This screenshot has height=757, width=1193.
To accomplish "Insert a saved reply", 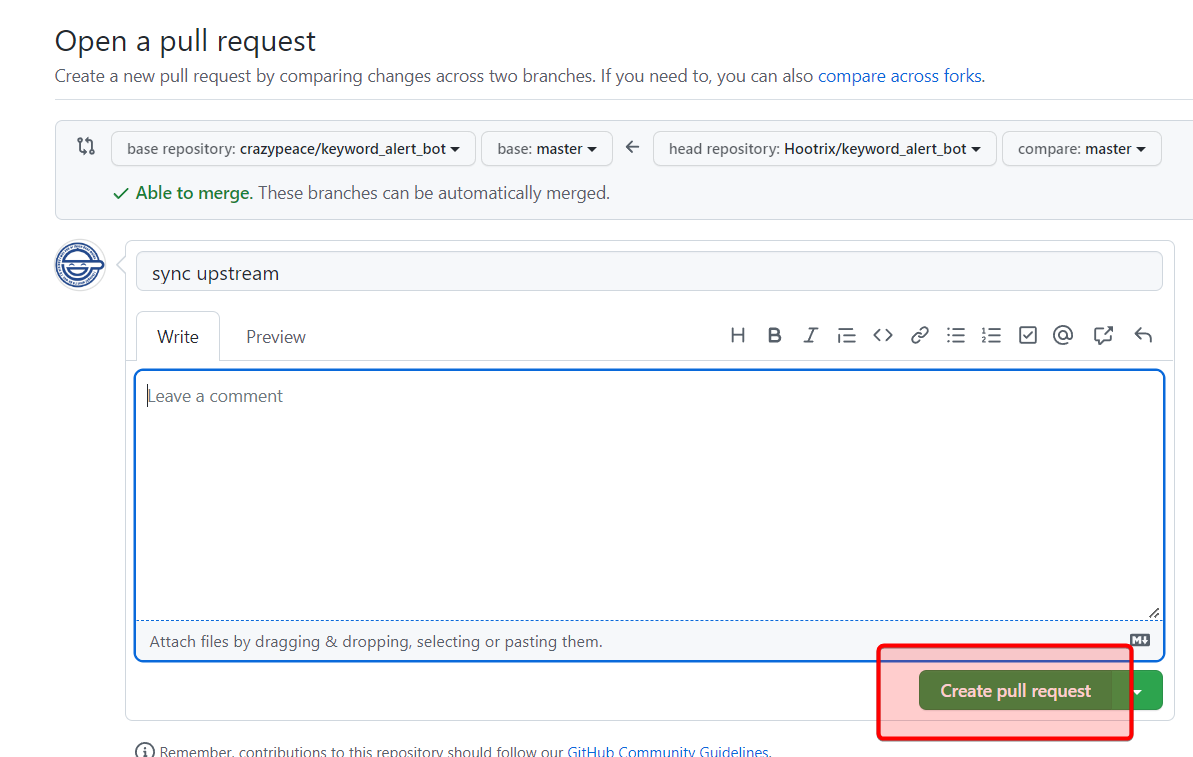I will tap(1143, 336).
